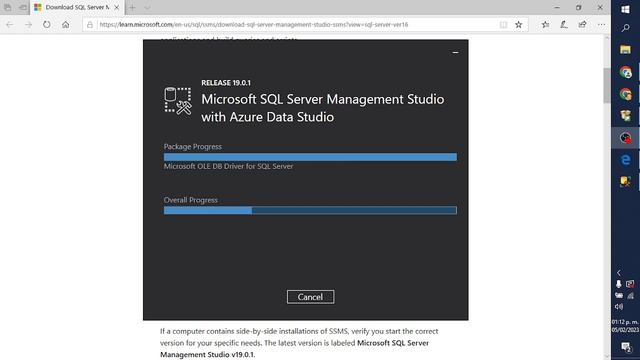Click the Package Progress bar
Image resolution: width=640 pixels, height=360 pixels.
point(310,157)
